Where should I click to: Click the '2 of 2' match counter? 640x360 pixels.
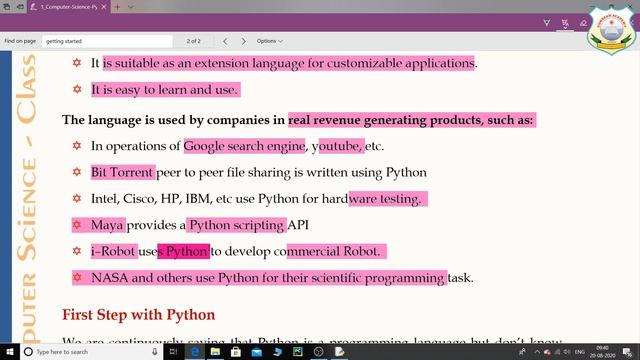click(193, 41)
